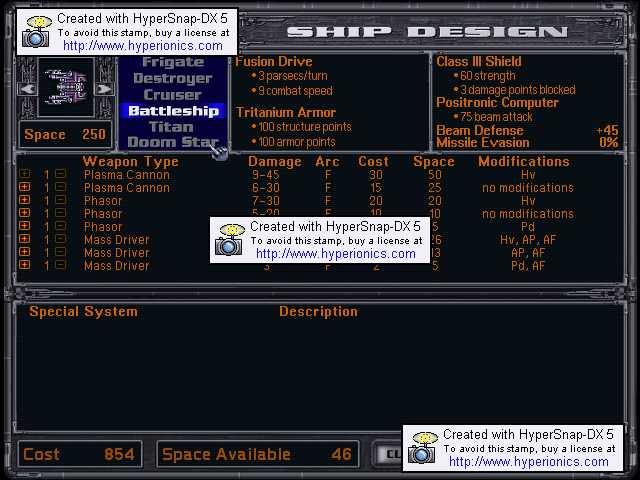Show the next ship picture with right arrow
This screenshot has height=480, width=640.
tap(104, 88)
